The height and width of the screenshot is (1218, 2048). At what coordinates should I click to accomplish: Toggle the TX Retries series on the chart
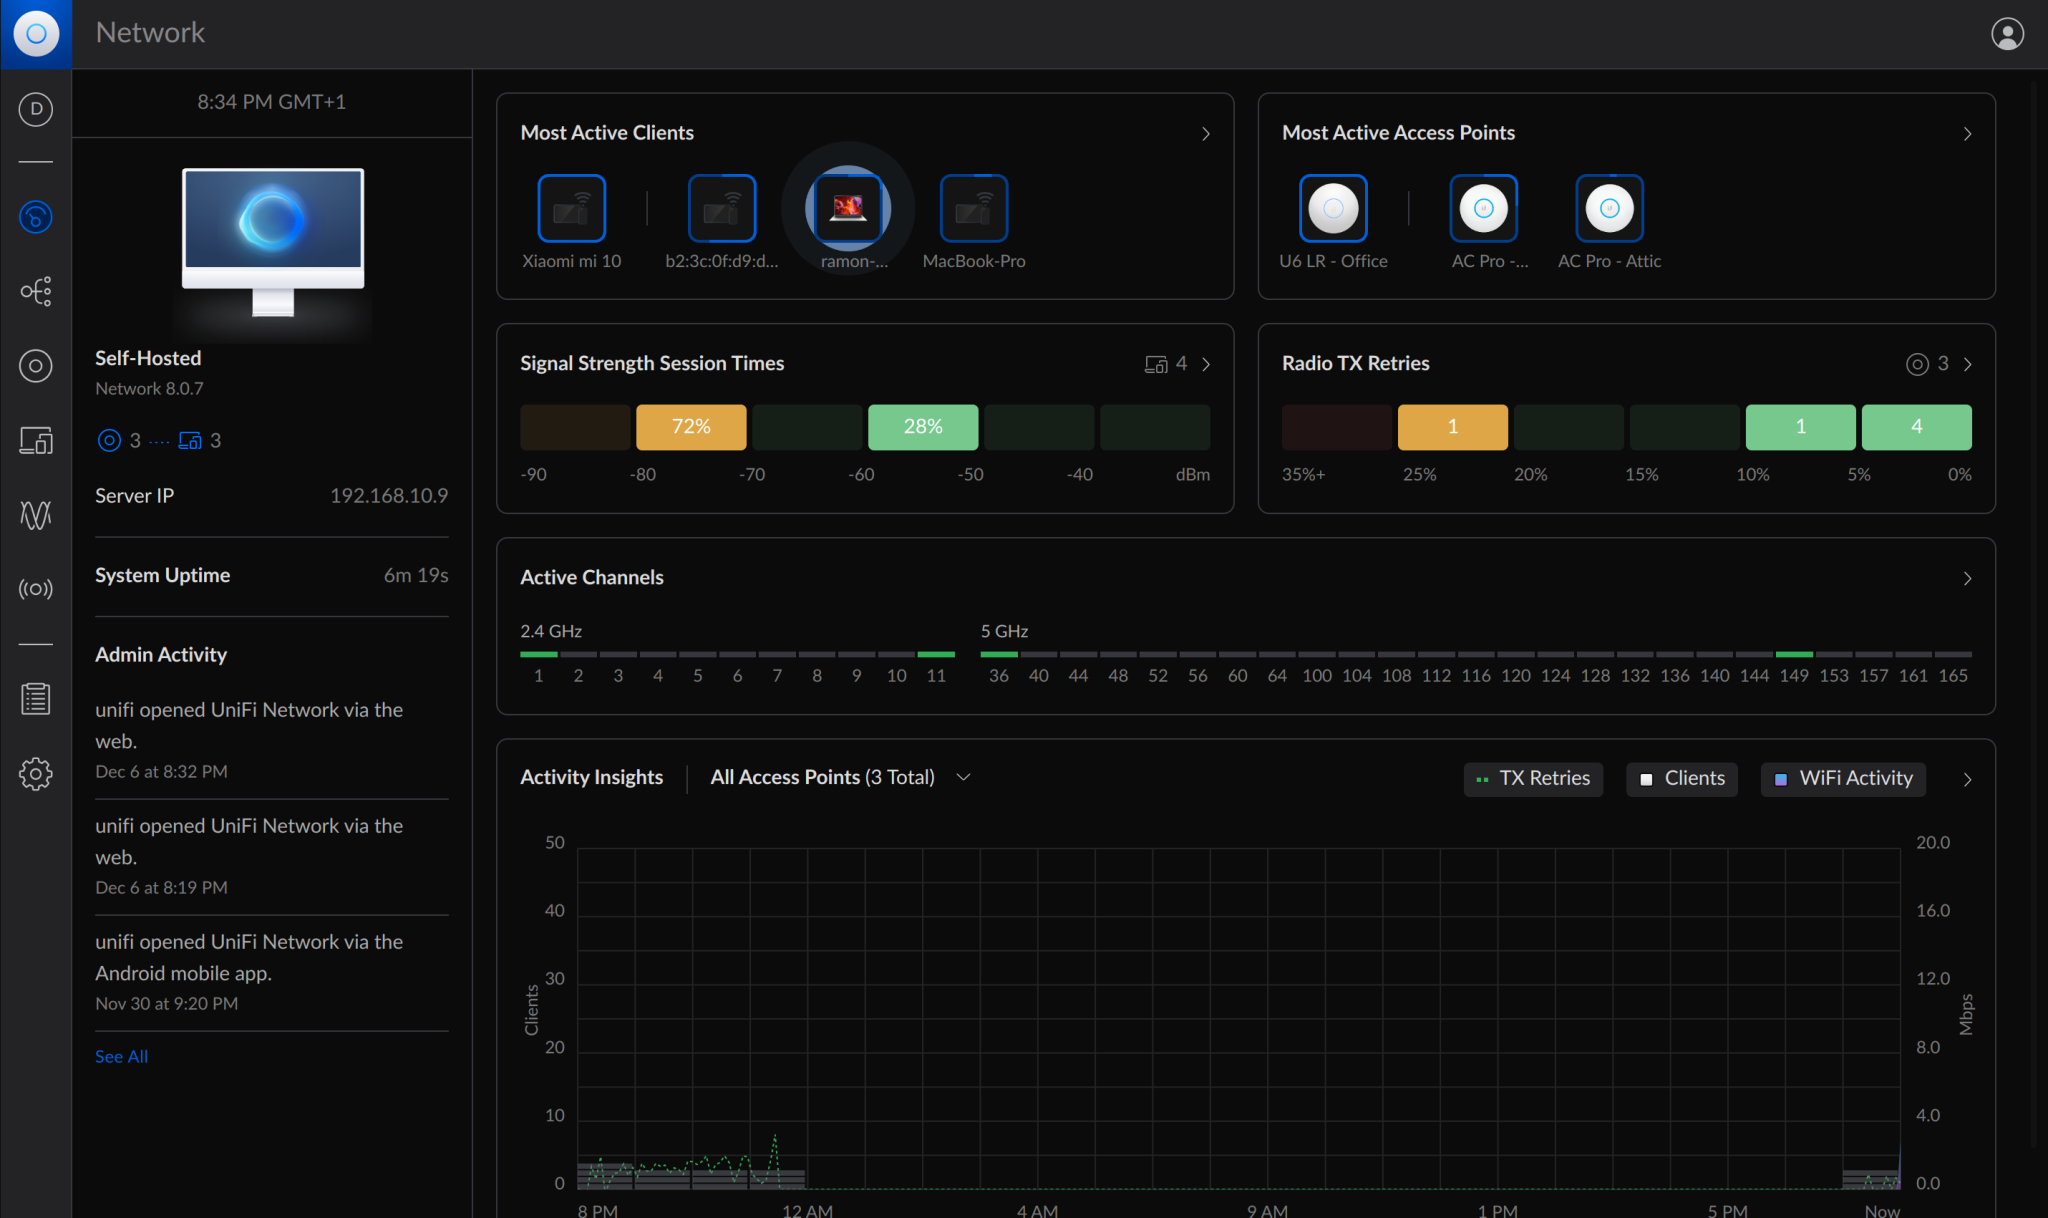[1533, 778]
